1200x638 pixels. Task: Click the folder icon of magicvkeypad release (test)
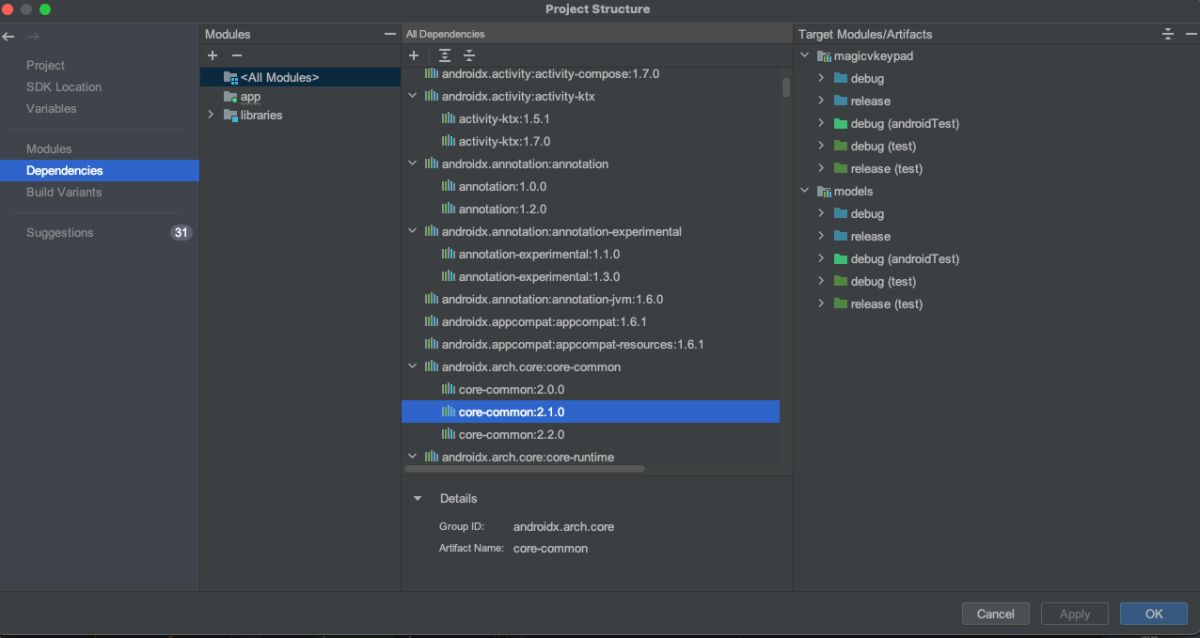[841, 168]
